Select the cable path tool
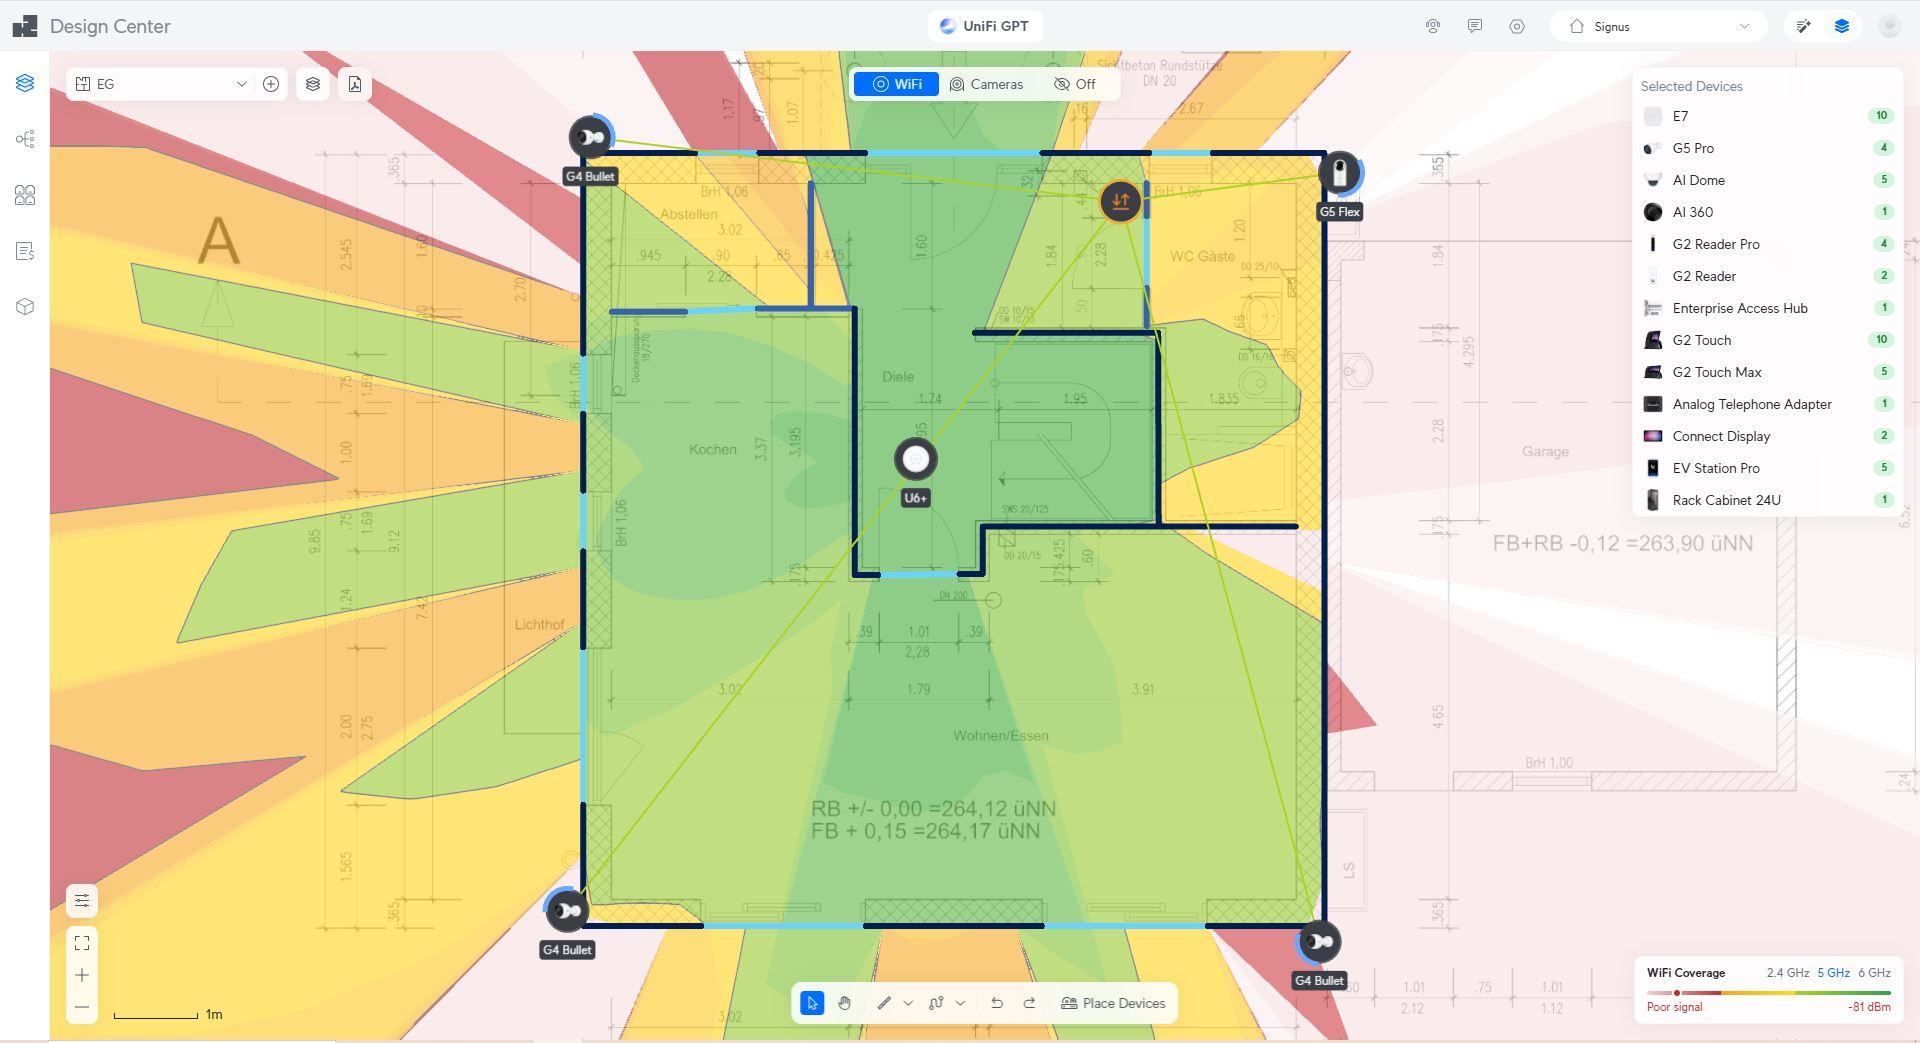This screenshot has width=1920, height=1043. click(936, 1003)
